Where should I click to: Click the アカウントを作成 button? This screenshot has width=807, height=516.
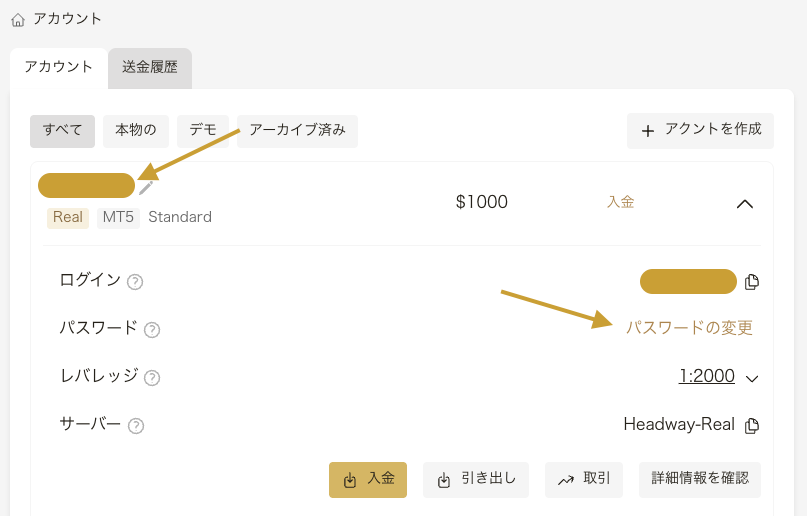[700, 130]
